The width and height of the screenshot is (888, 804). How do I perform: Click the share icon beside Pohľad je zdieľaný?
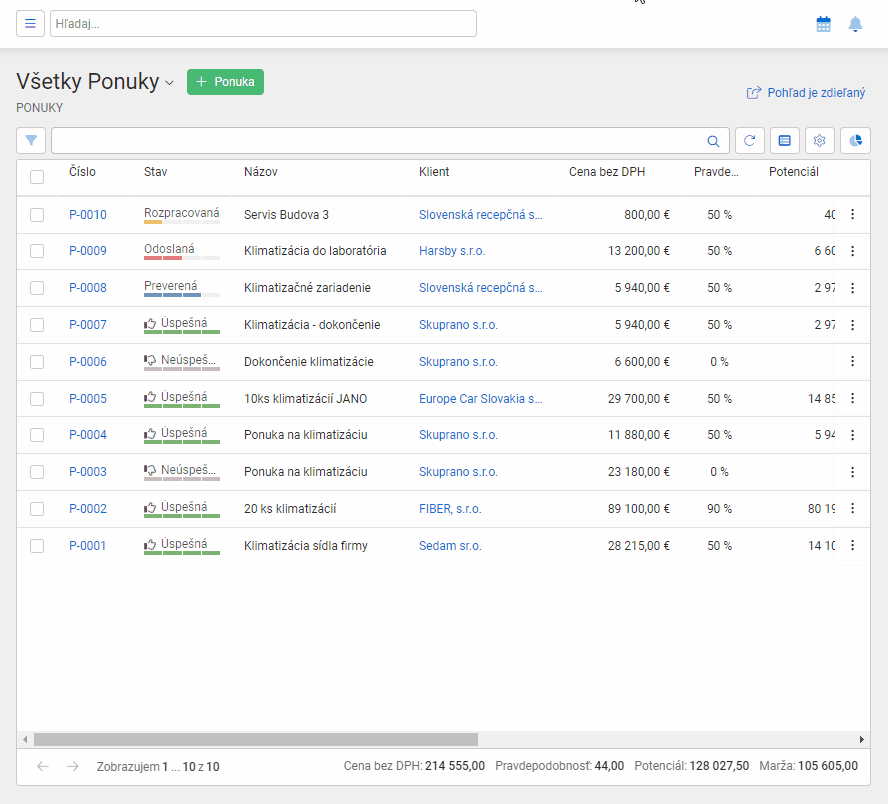(753, 93)
